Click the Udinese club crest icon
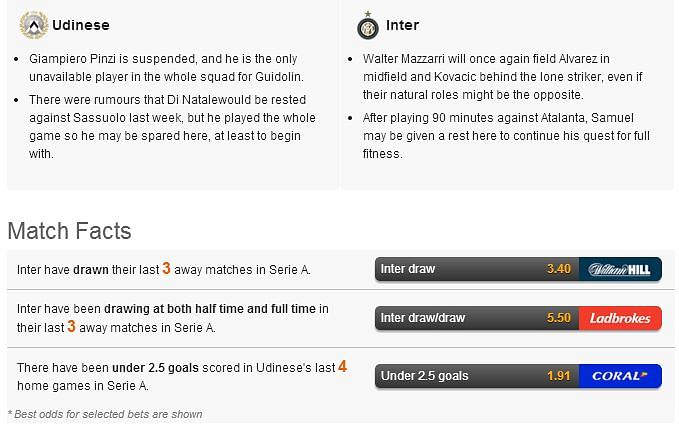This screenshot has width=679, height=436. point(34,25)
